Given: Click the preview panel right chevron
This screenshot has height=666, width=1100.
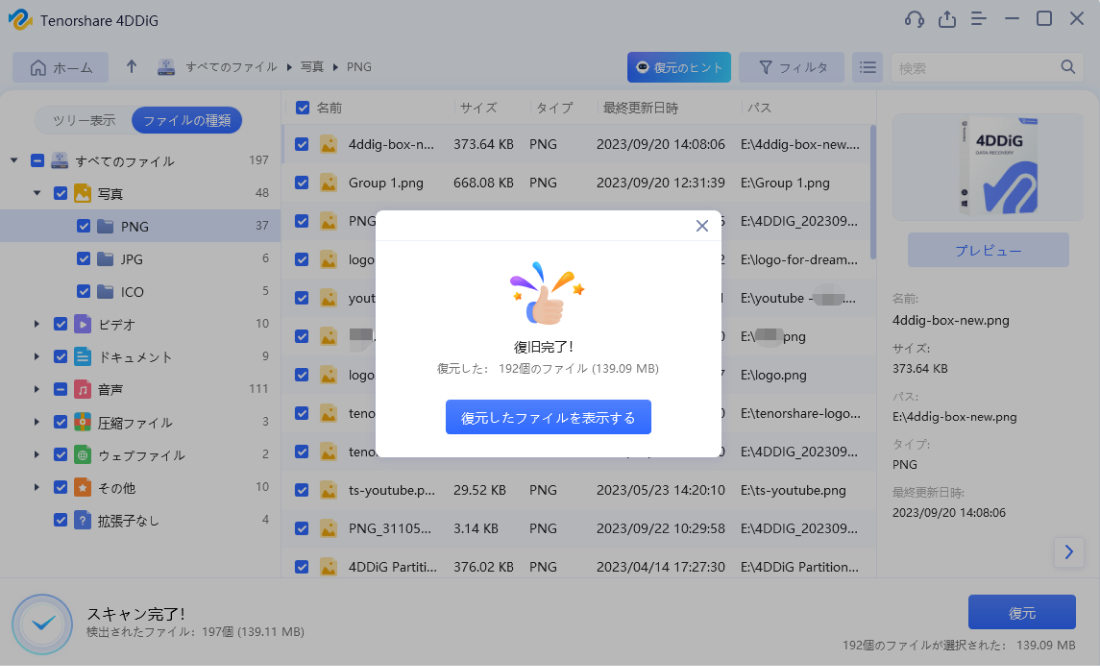Looking at the screenshot, I should tap(1068, 552).
